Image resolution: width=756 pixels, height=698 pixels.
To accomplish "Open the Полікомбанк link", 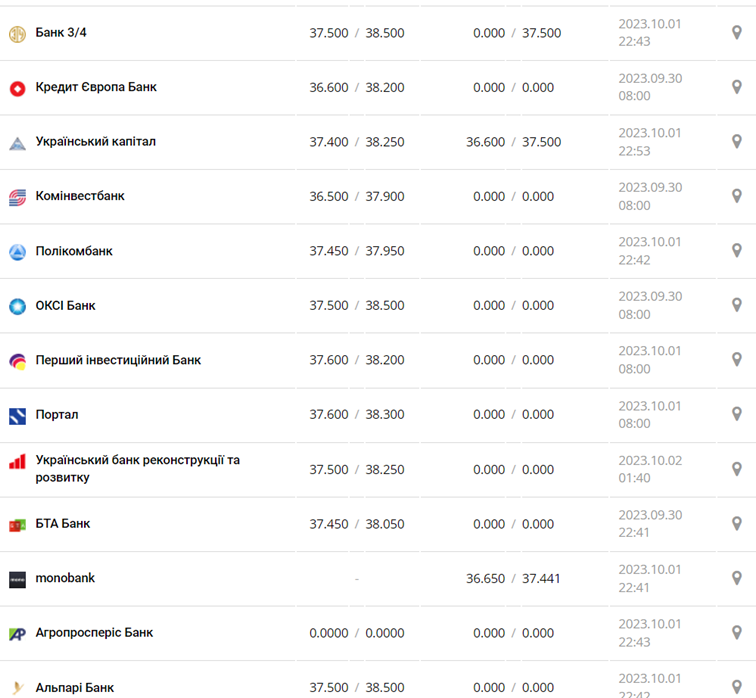I will (74, 251).
